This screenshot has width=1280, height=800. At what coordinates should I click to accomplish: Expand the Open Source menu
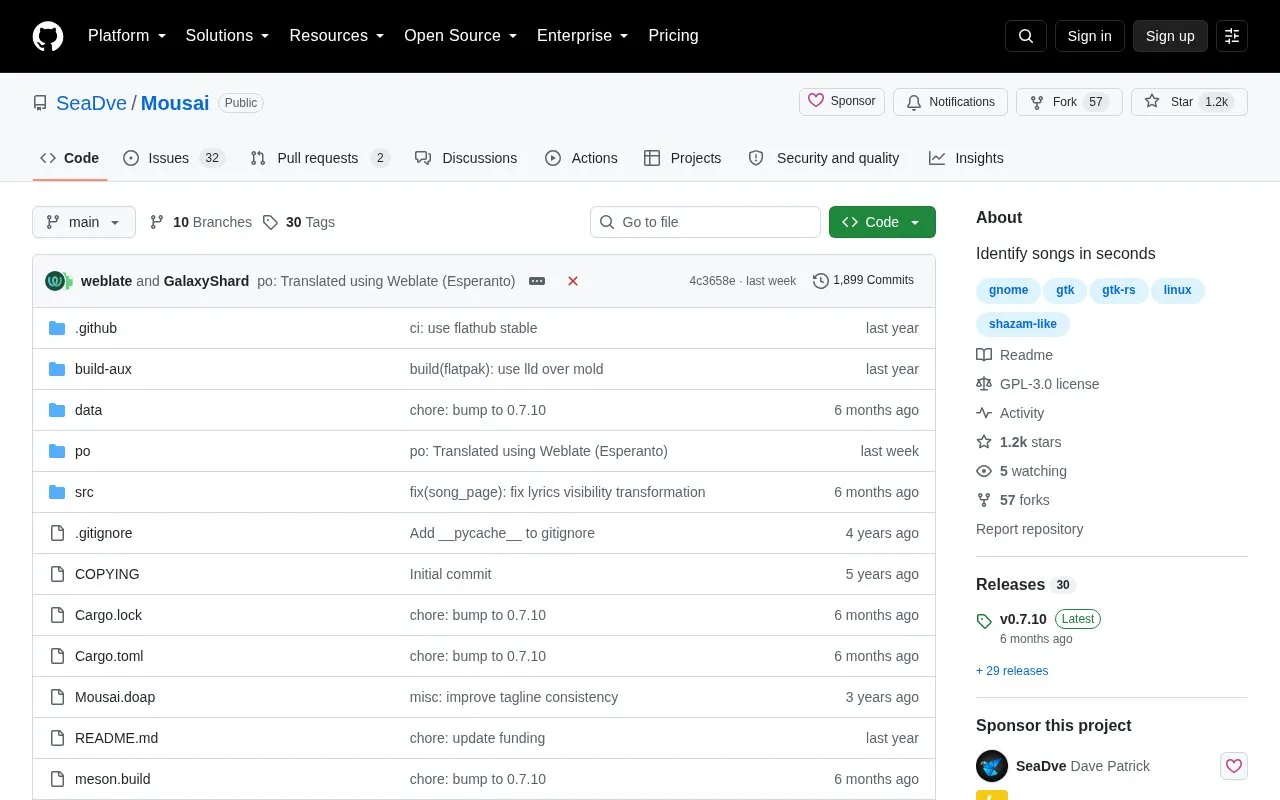[460, 36]
